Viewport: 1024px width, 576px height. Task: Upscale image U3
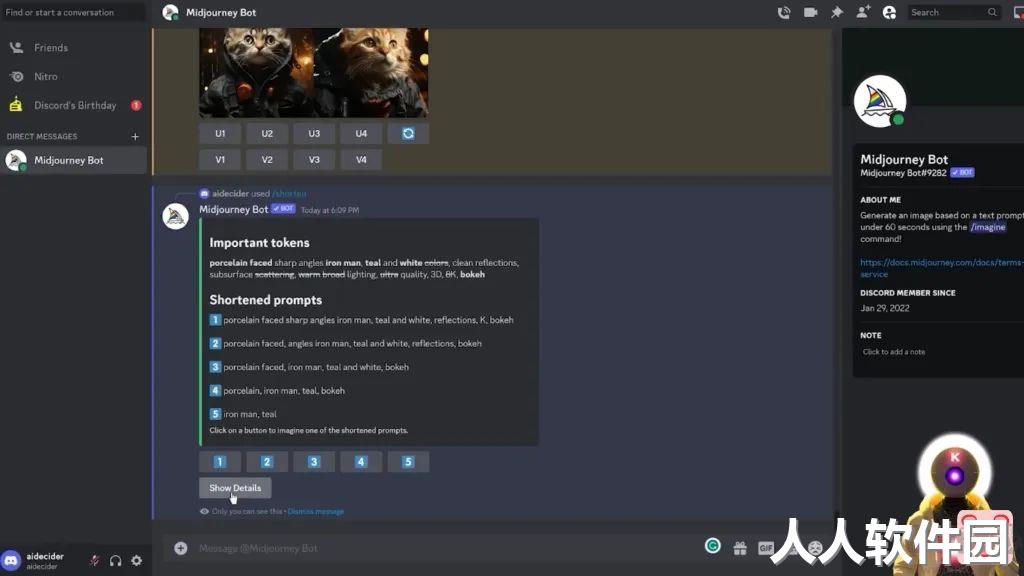[314, 133]
